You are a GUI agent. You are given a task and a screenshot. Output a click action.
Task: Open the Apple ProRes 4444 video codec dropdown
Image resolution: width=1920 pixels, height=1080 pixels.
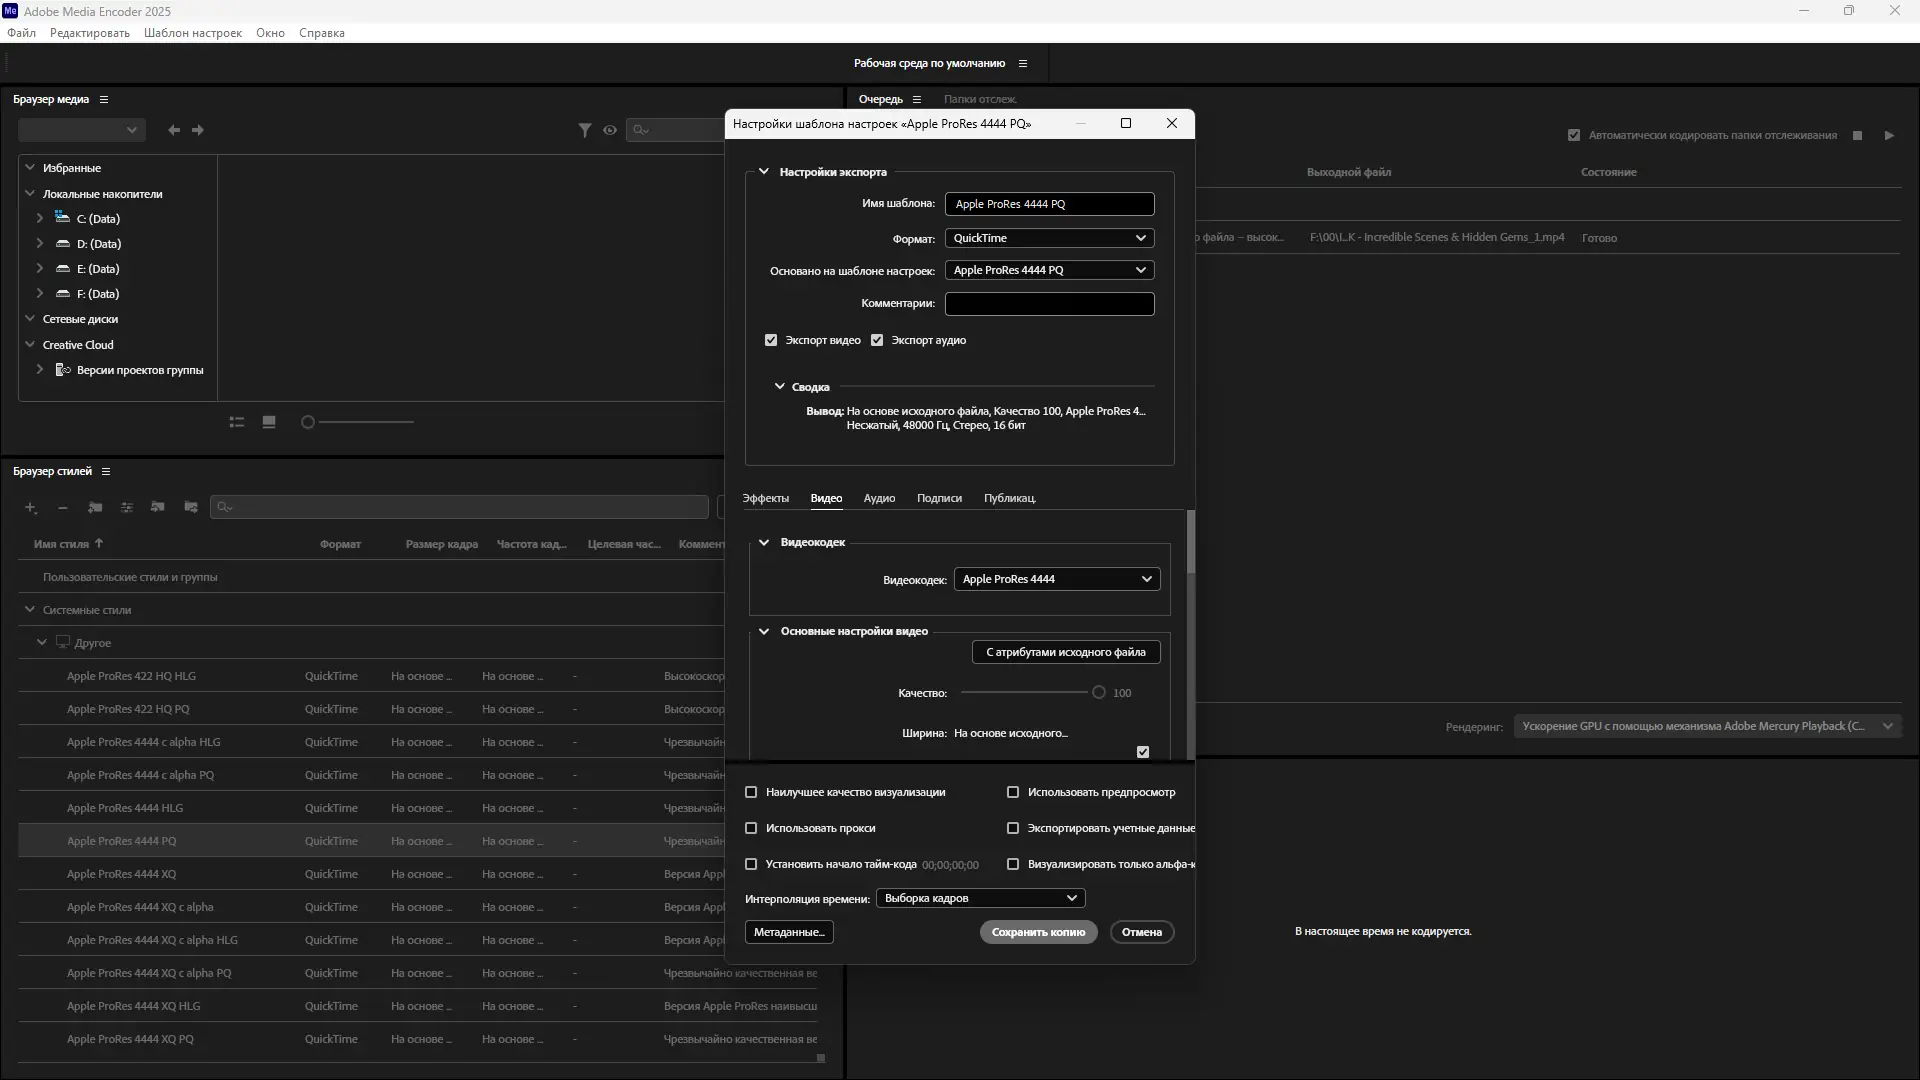(1057, 579)
